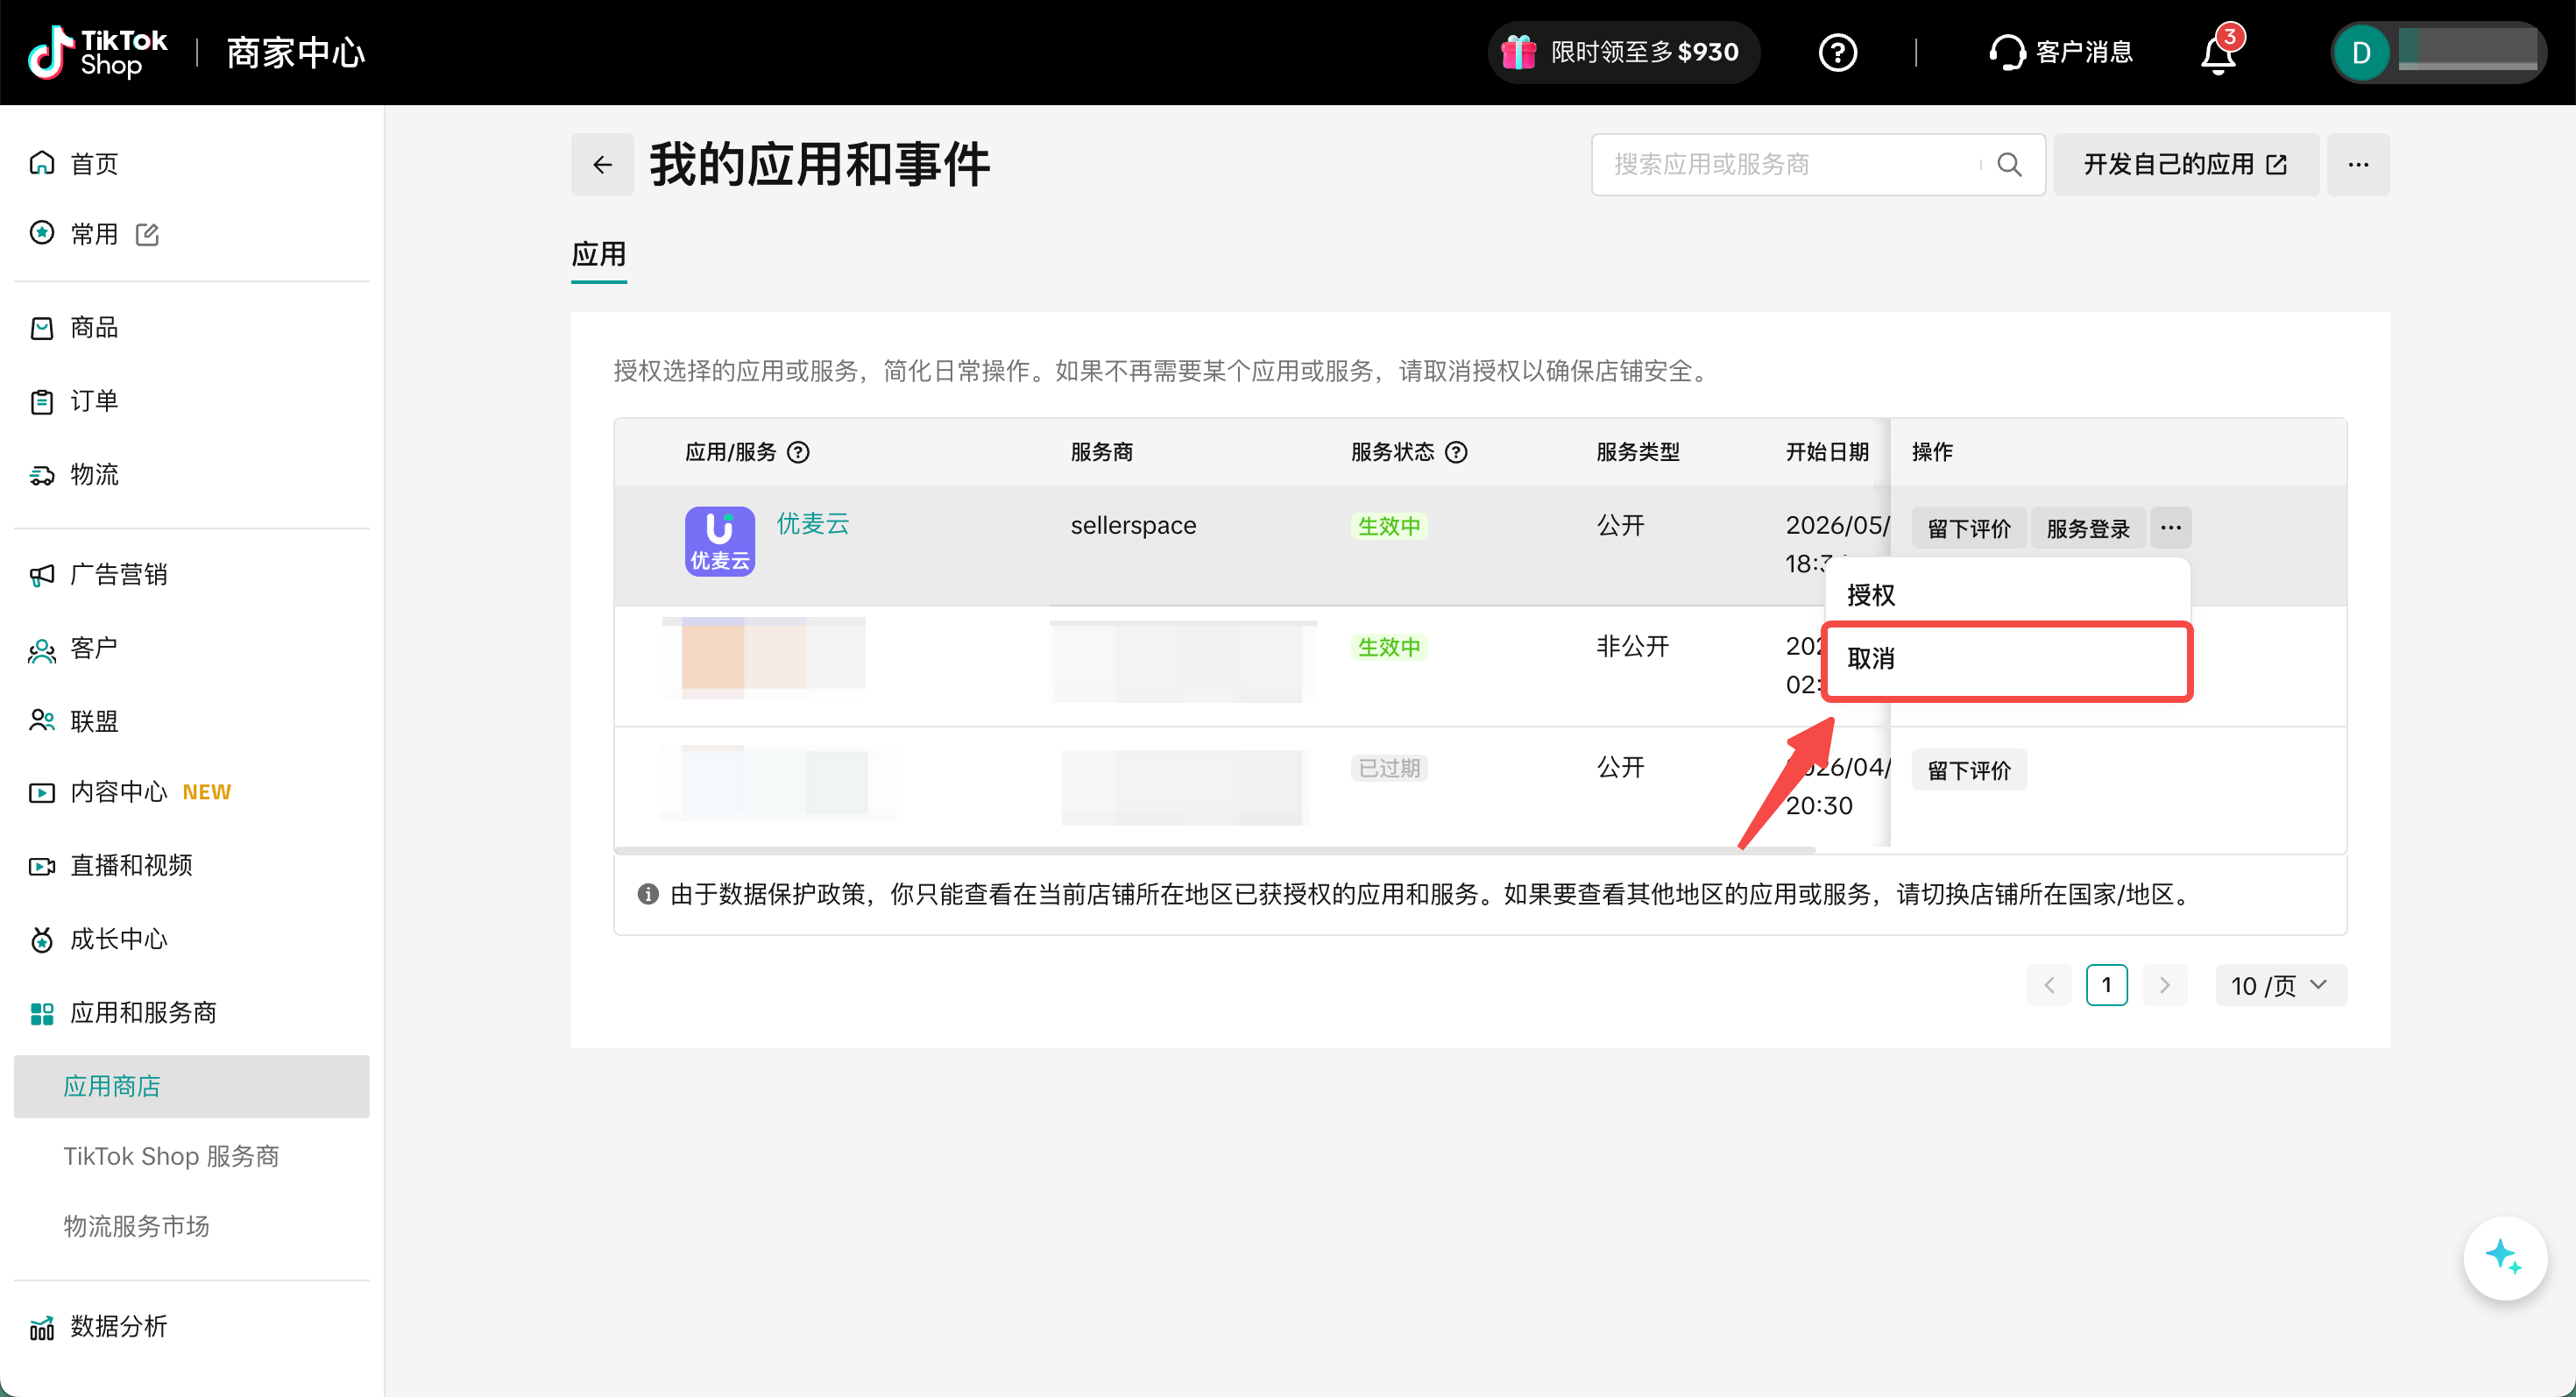Screen dimensions: 2576x1397
Task: Go back using the arrow button
Action: point(602,165)
